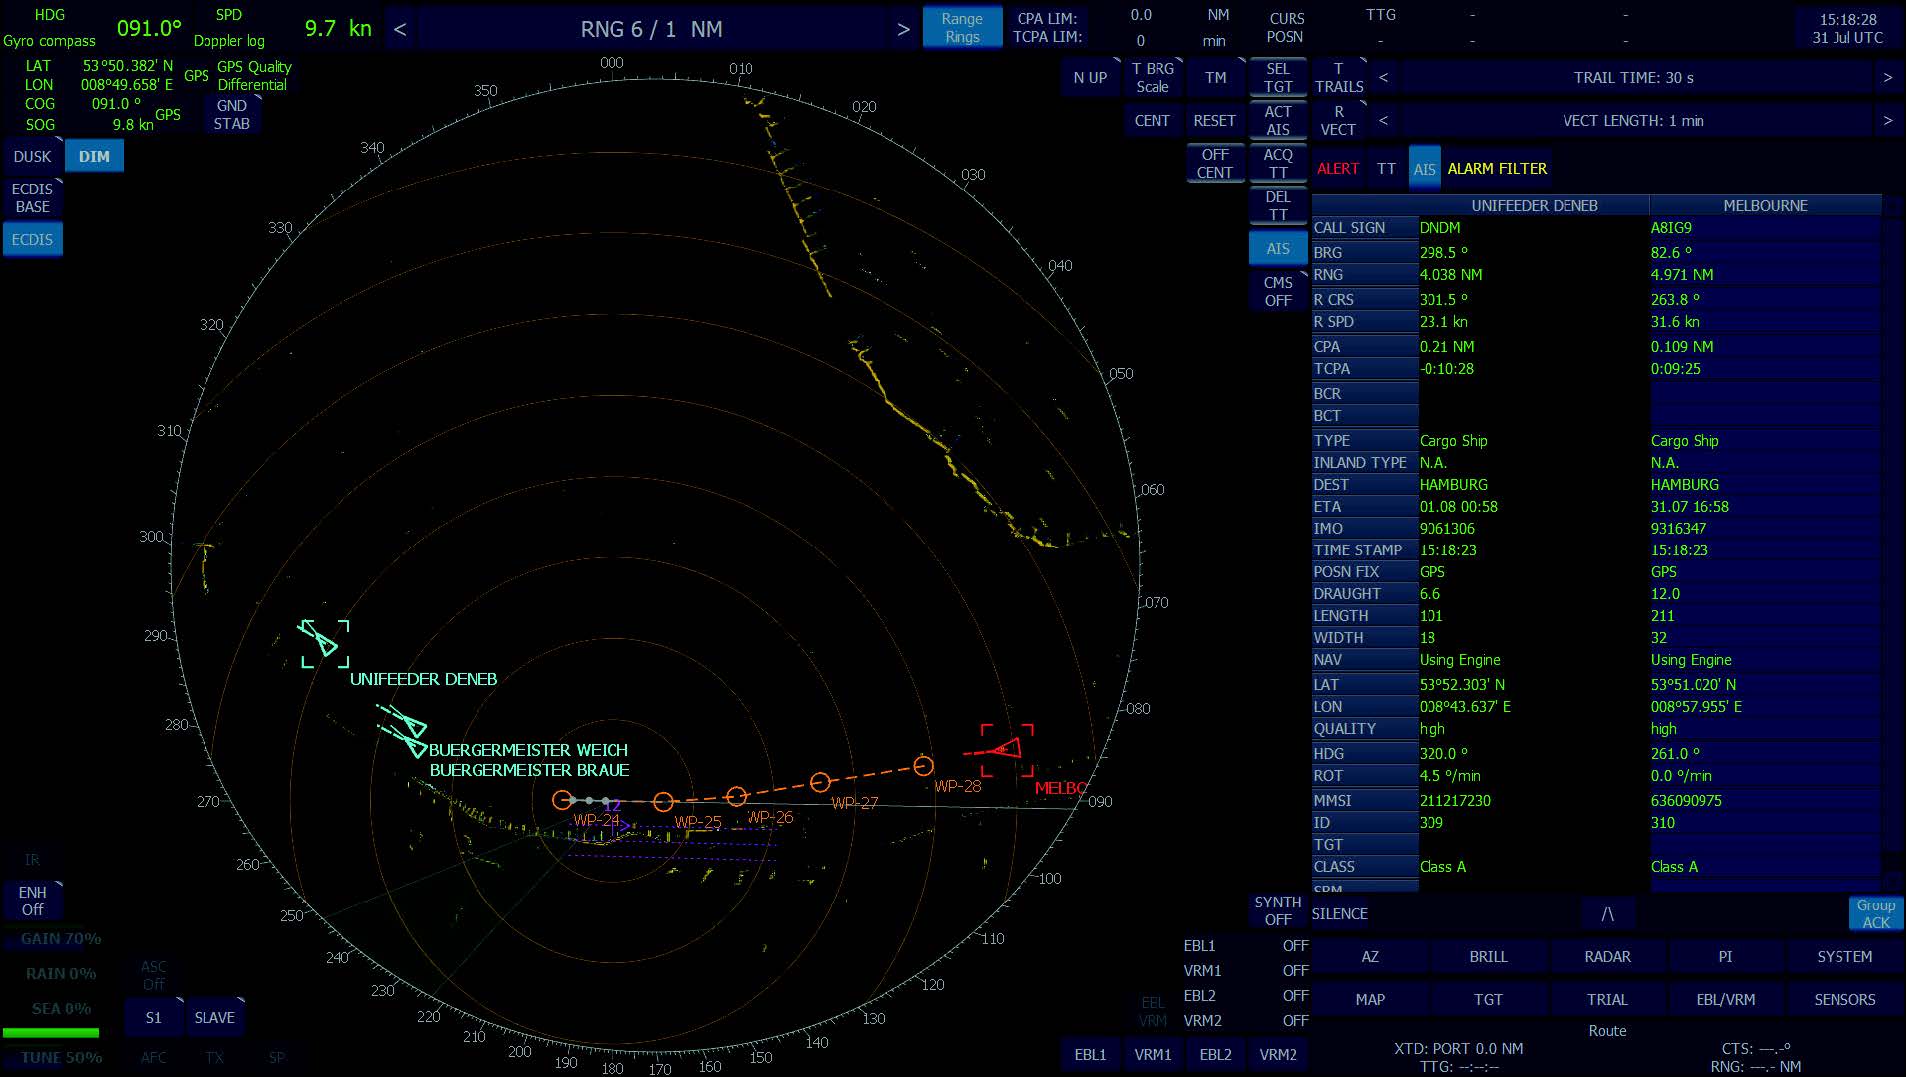Decrease the radar range with left arrow
1906x1077 pixels.
(400, 29)
